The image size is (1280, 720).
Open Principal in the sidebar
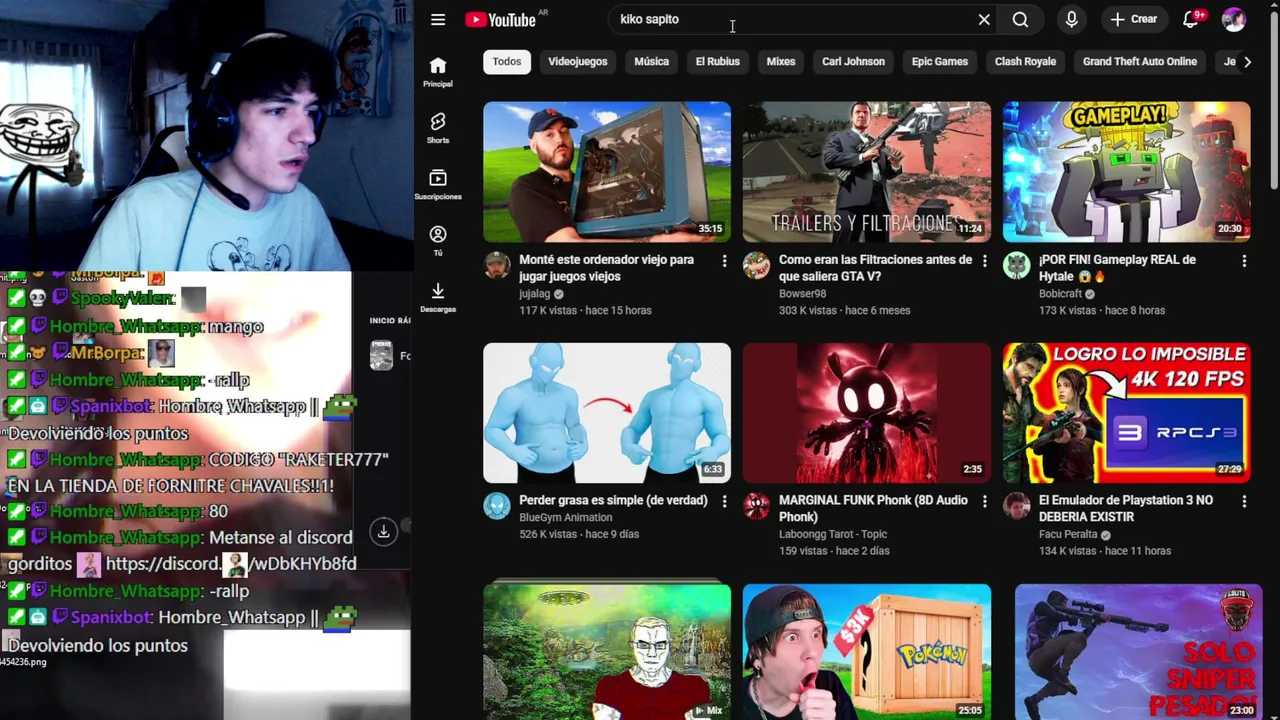438,72
